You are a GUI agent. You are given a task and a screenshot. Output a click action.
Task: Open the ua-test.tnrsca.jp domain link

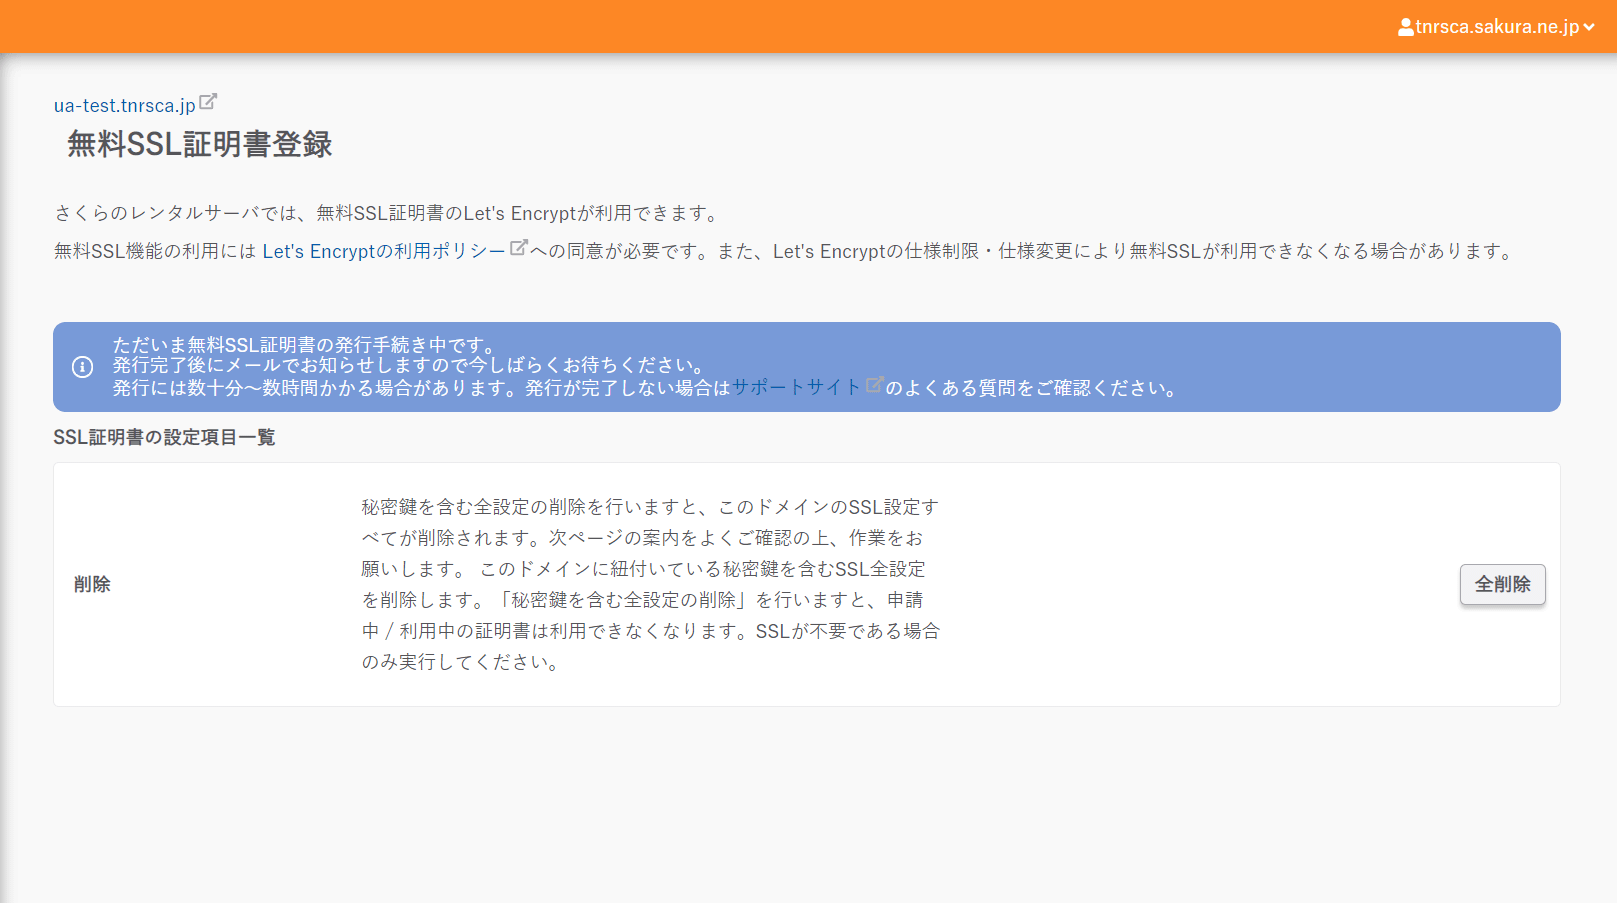click(x=125, y=105)
